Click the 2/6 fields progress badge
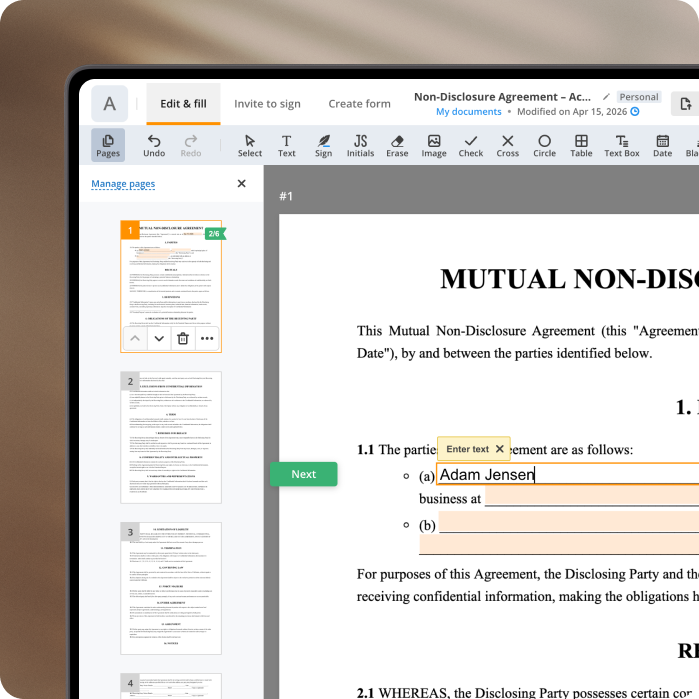The height and width of the screenshot is (699, 699). tap(215, 234)
